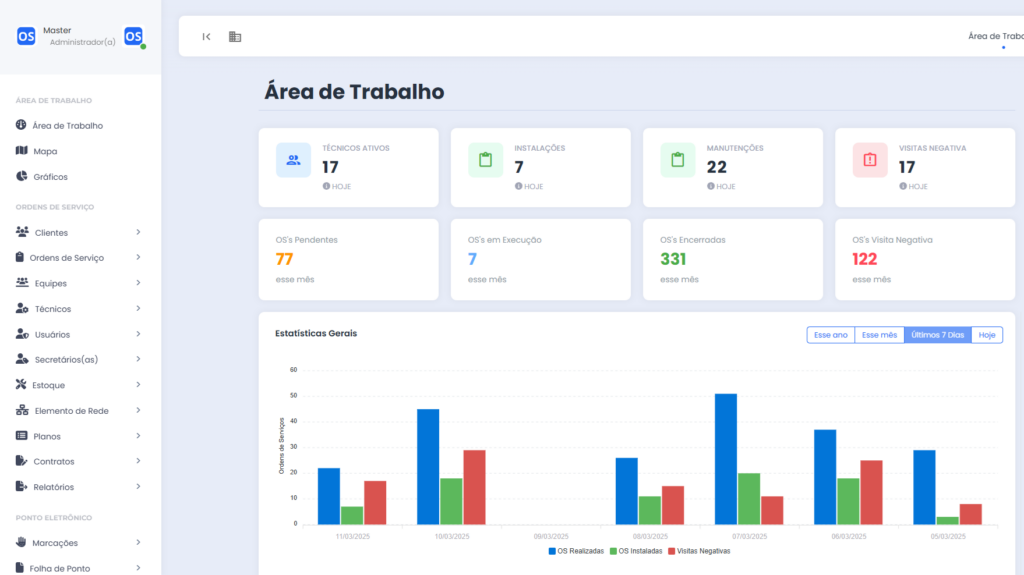Click the Técnicos Ativos people icon

[293, 160]
